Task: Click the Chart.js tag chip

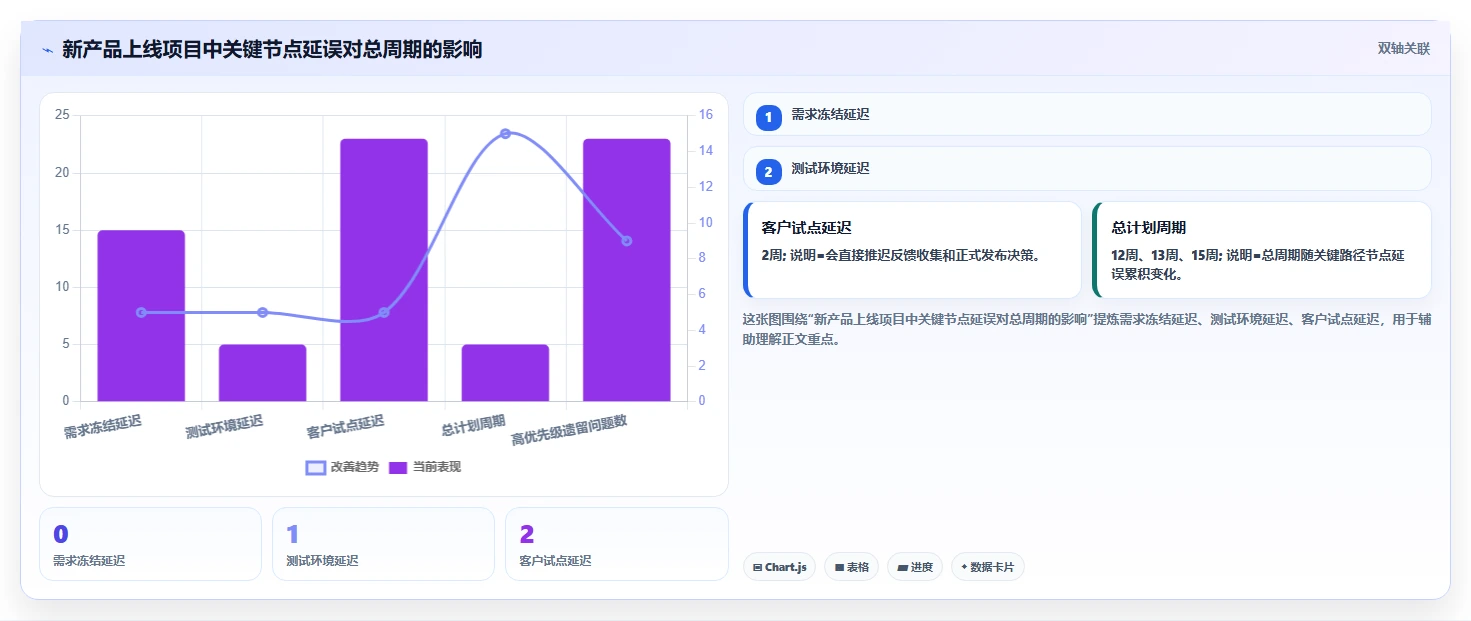Action: (779, 567)
